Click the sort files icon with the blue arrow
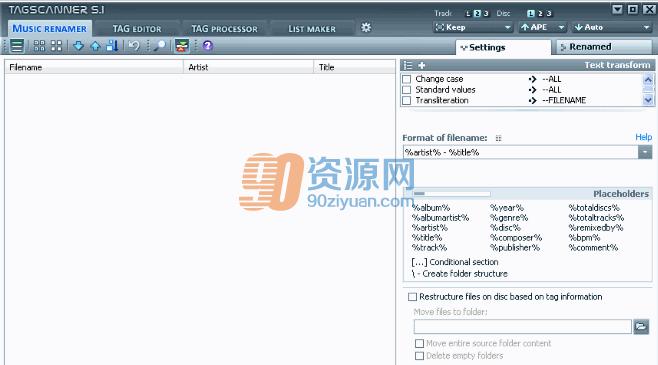658x365 pixels. click(x=112, y=46)
